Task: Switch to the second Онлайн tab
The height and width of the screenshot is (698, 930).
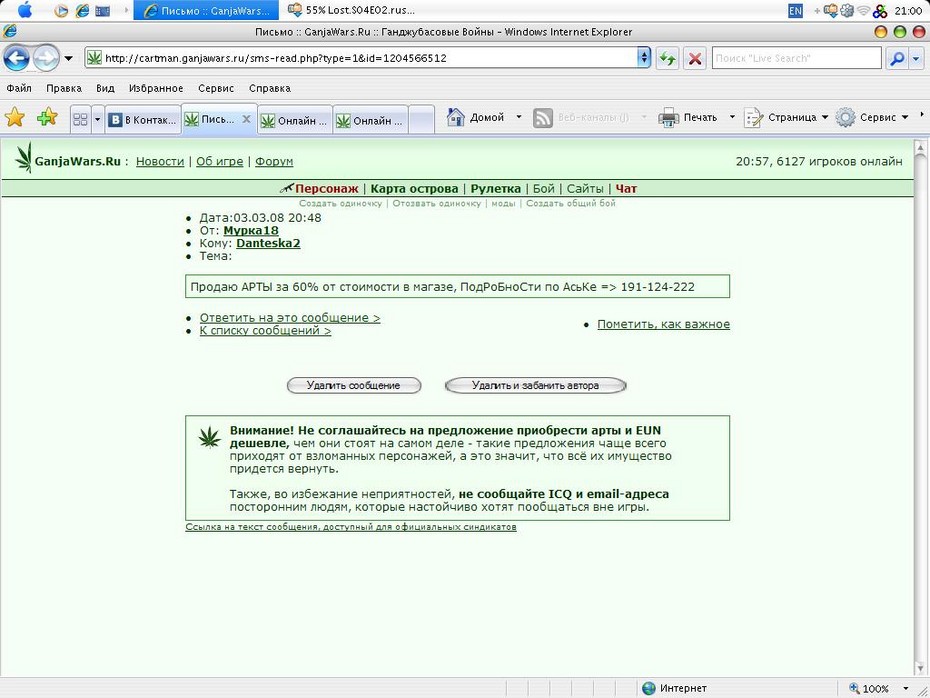Action: pos(370,120)
